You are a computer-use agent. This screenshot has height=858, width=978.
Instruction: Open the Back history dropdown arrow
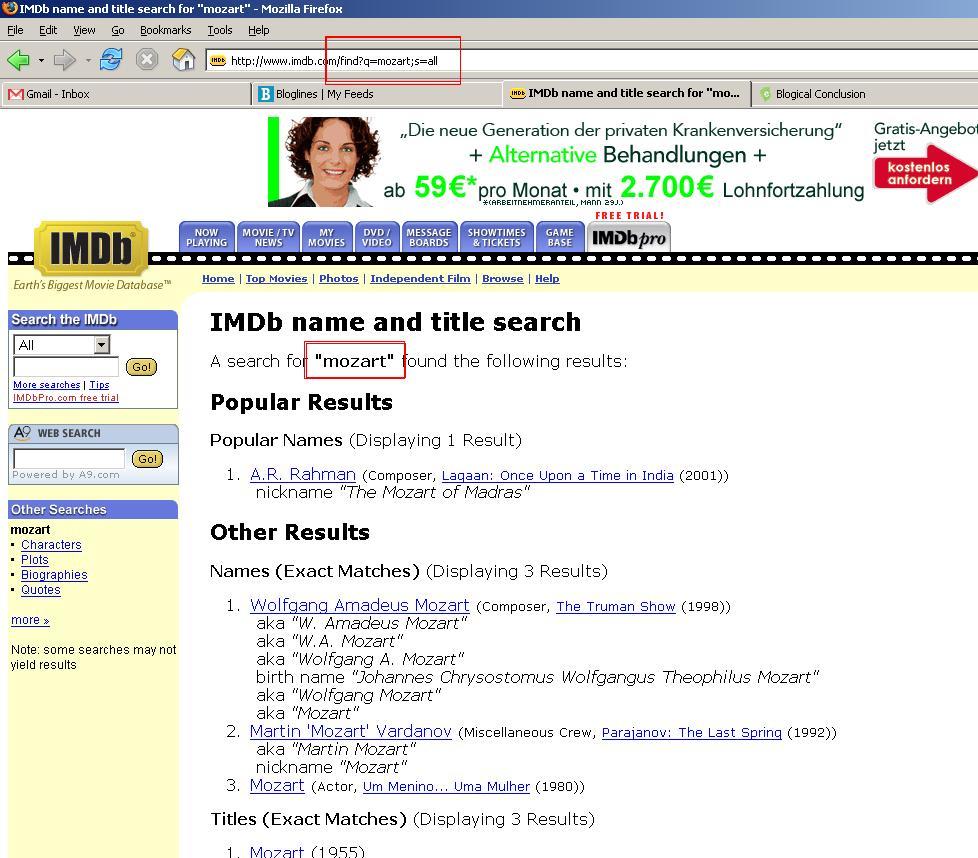(x=41, y=60)
